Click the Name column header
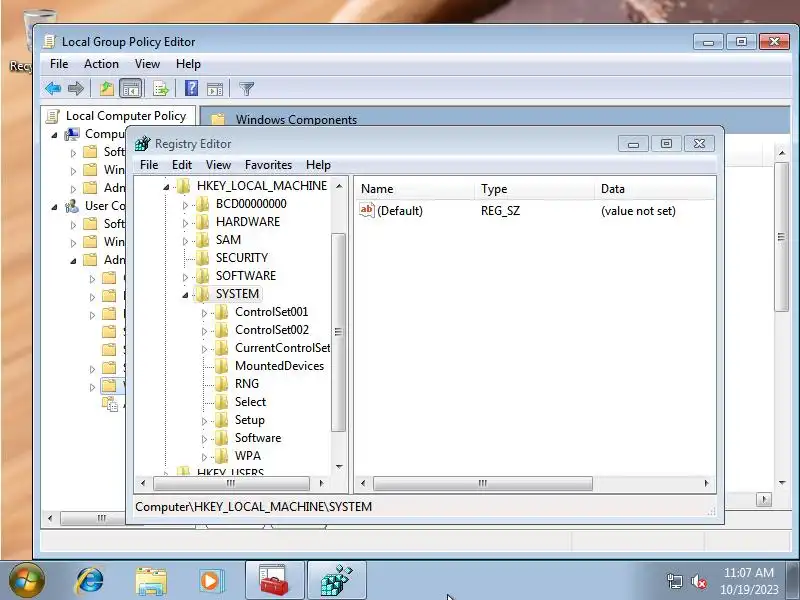 (x=415, y=189)
